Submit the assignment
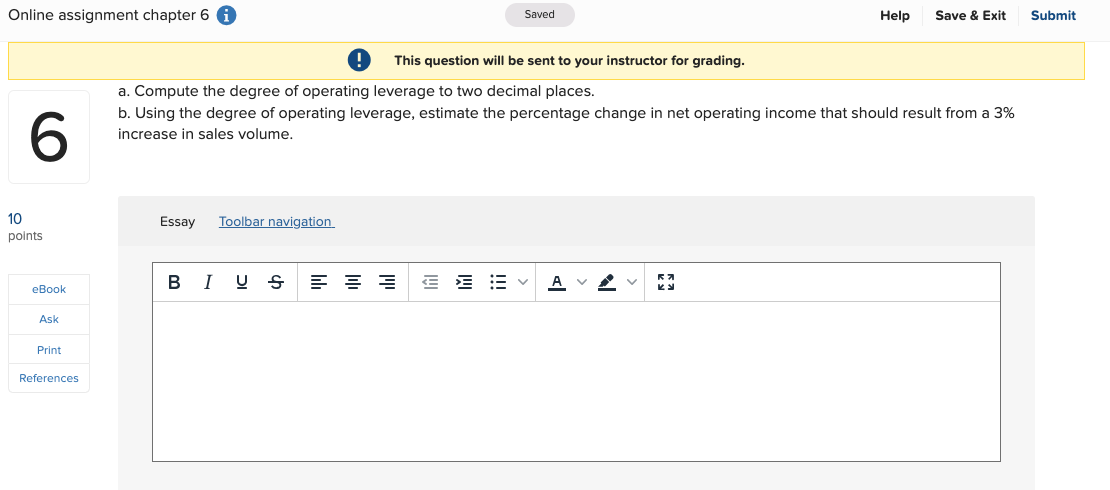 coord(1053,16)
